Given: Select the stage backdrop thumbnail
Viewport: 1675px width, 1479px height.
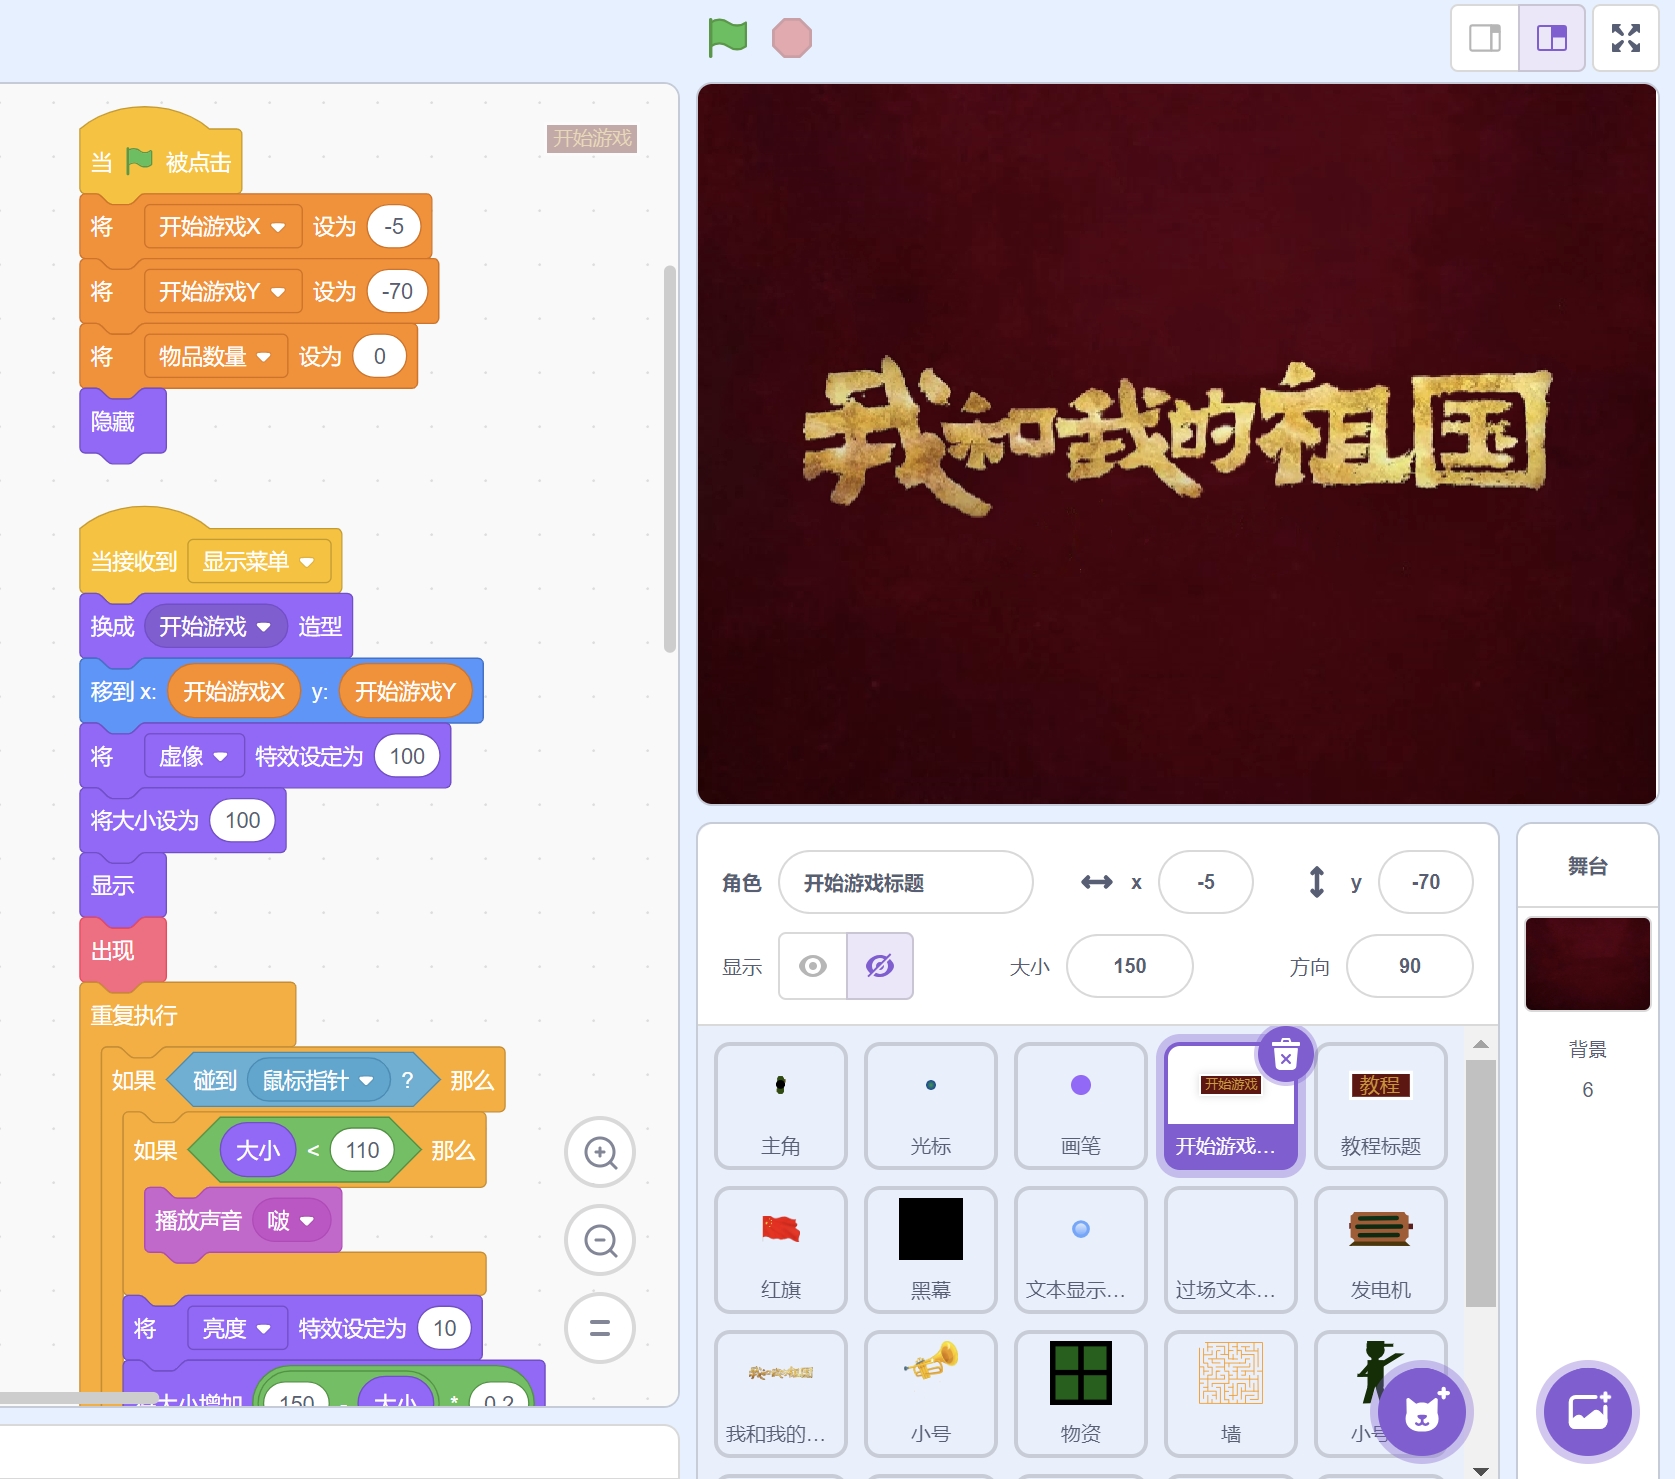Looking at the screenshot, I should [1587, 964].
